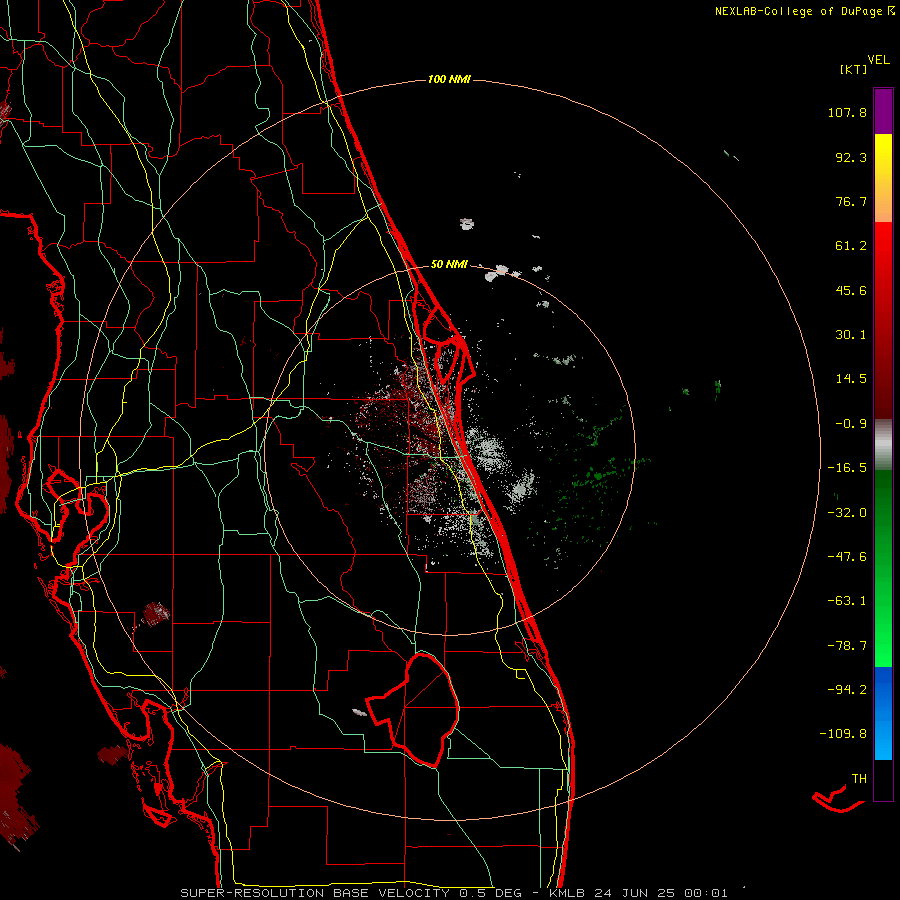
Task: Click the Lake Okeechobee outline on map
Action: 413,709
